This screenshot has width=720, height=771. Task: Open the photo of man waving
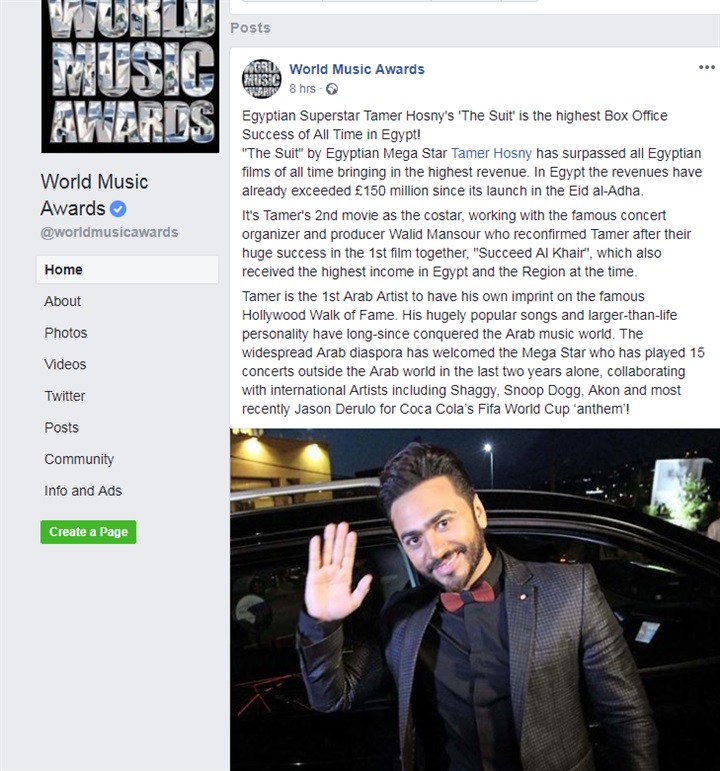coord(475,600)
